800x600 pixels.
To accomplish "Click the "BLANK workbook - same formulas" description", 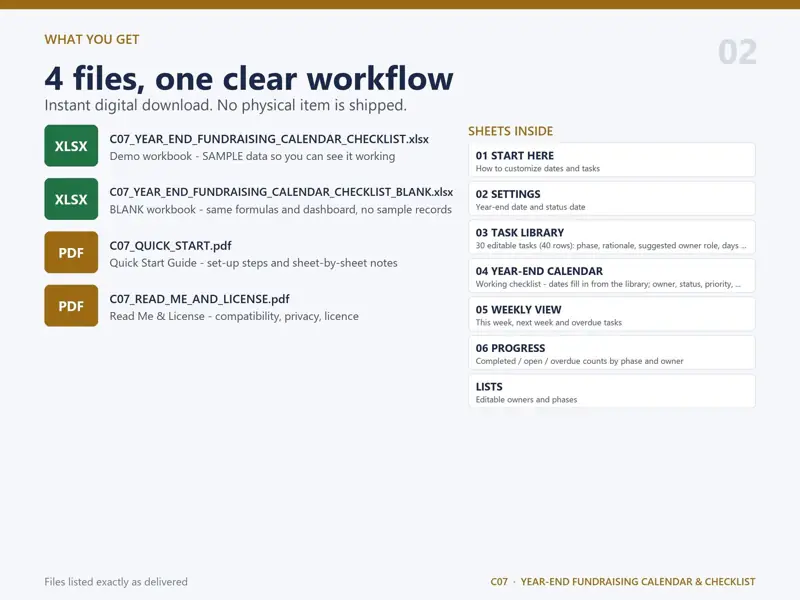I will 281,210.
